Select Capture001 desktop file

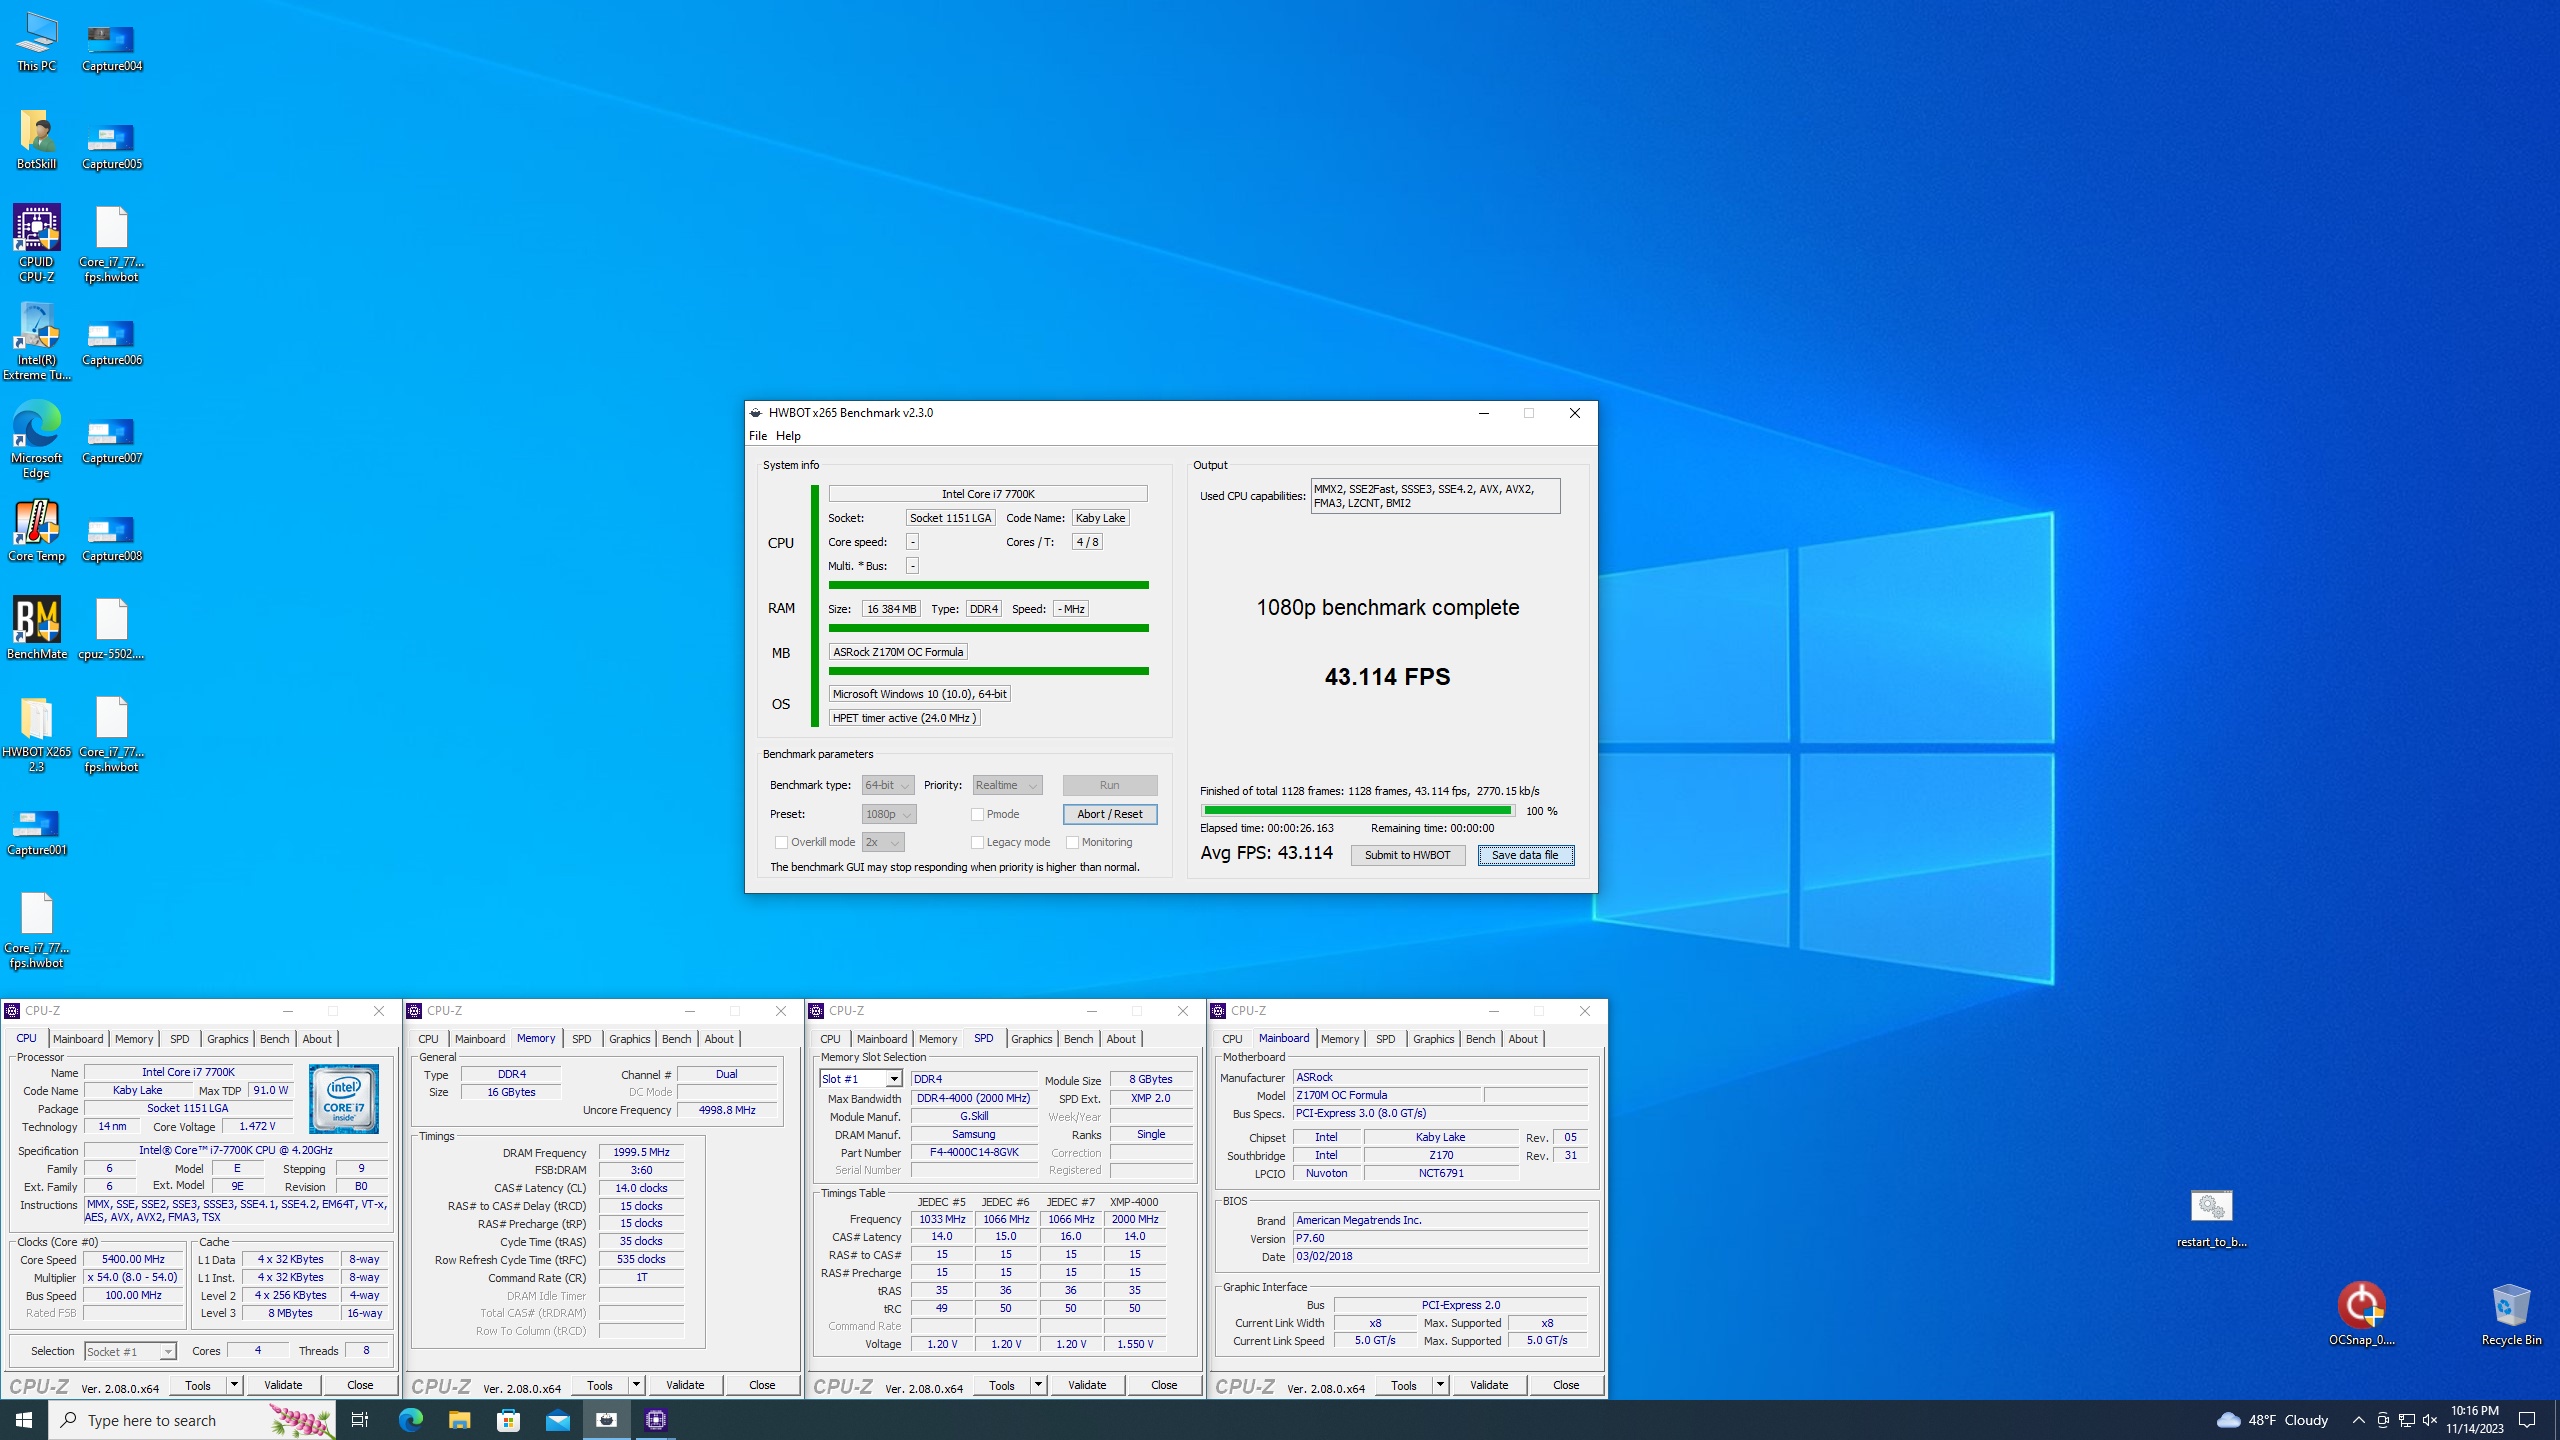[36, 832]
